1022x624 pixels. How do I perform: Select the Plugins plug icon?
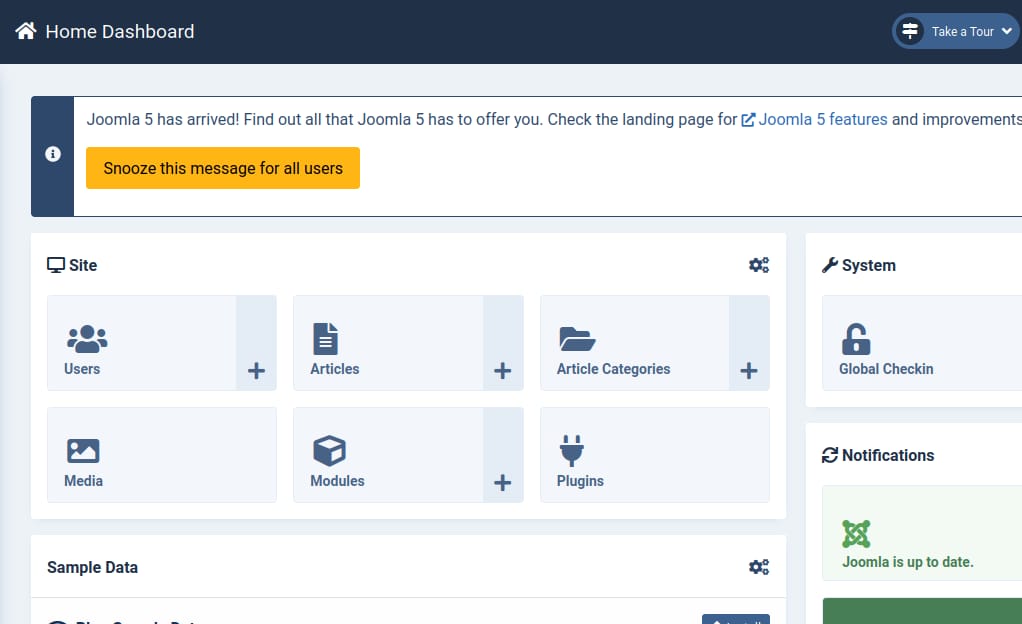(571, 450)
